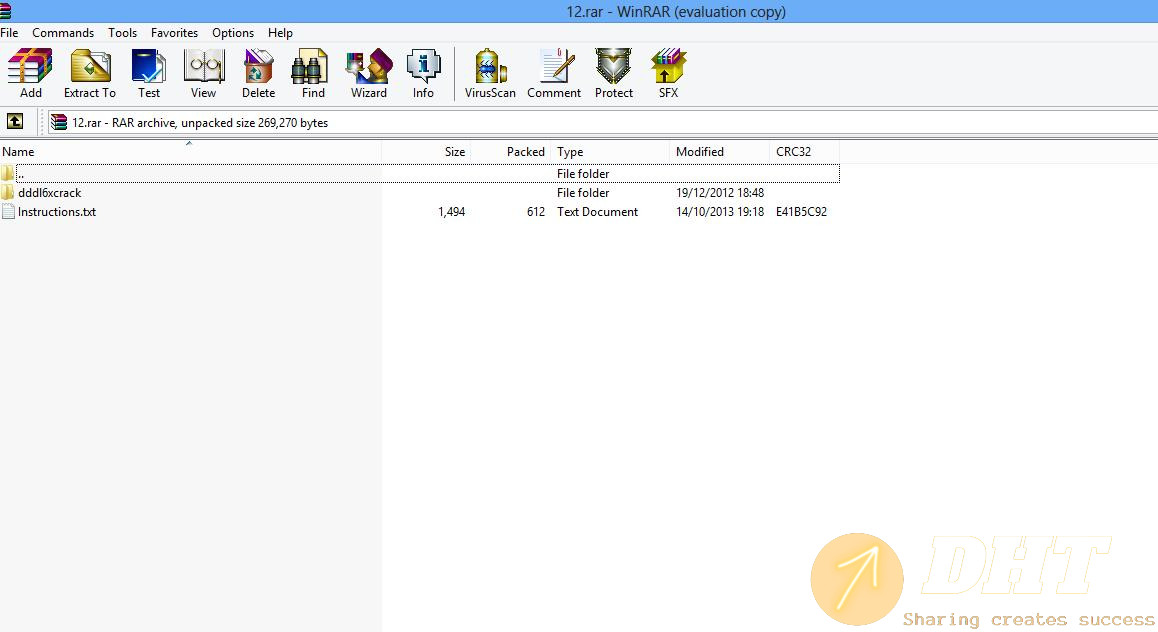1158x632 pixels.
Task: Run Test on the archive
Action: click(149, 74)
